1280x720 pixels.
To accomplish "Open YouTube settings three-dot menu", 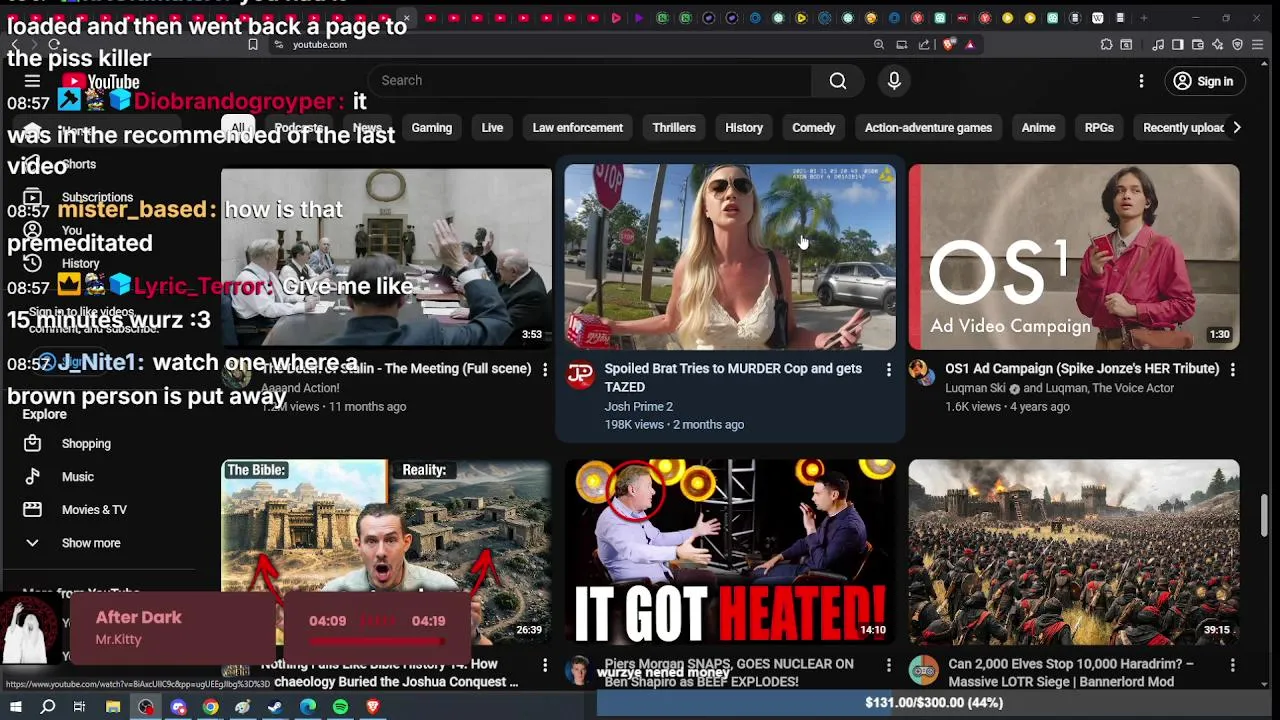I will (x=1141, y=81).
